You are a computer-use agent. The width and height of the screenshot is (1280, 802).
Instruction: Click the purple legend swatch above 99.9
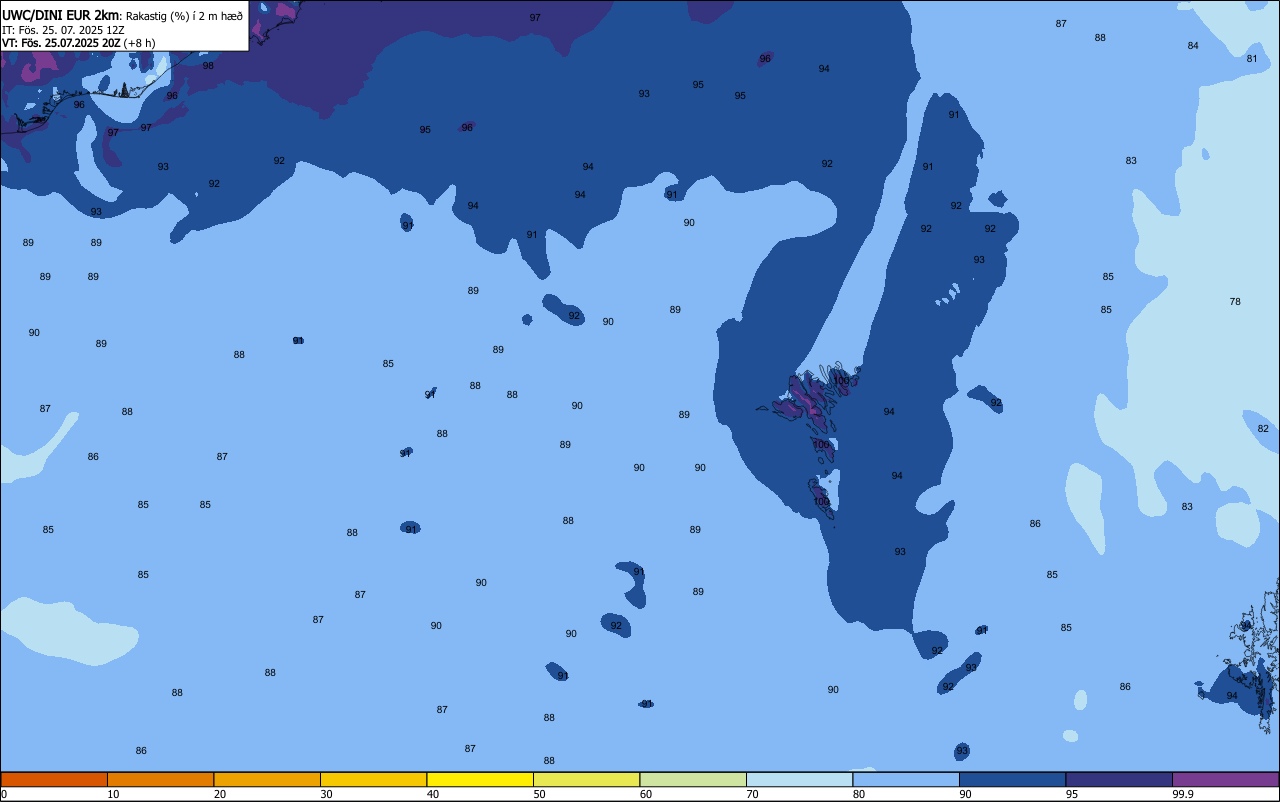(x=1225, y=779)
